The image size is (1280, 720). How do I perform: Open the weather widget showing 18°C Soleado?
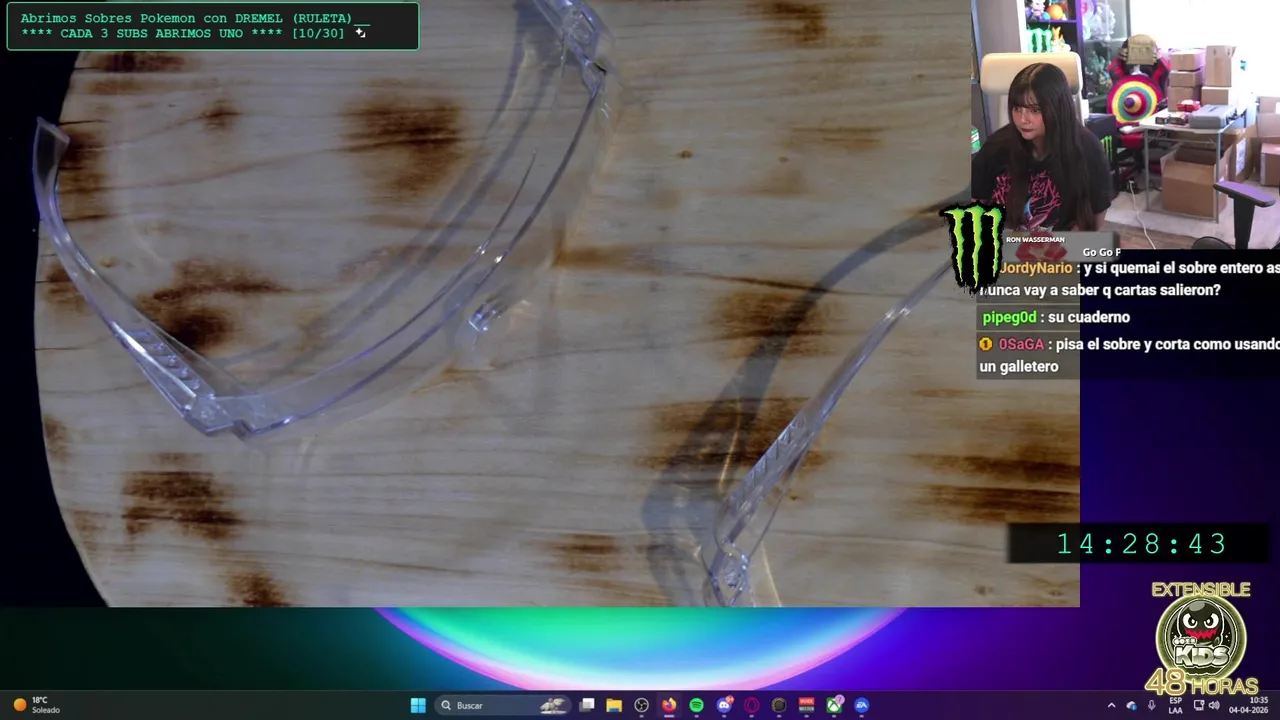click(x=36, y=705)
